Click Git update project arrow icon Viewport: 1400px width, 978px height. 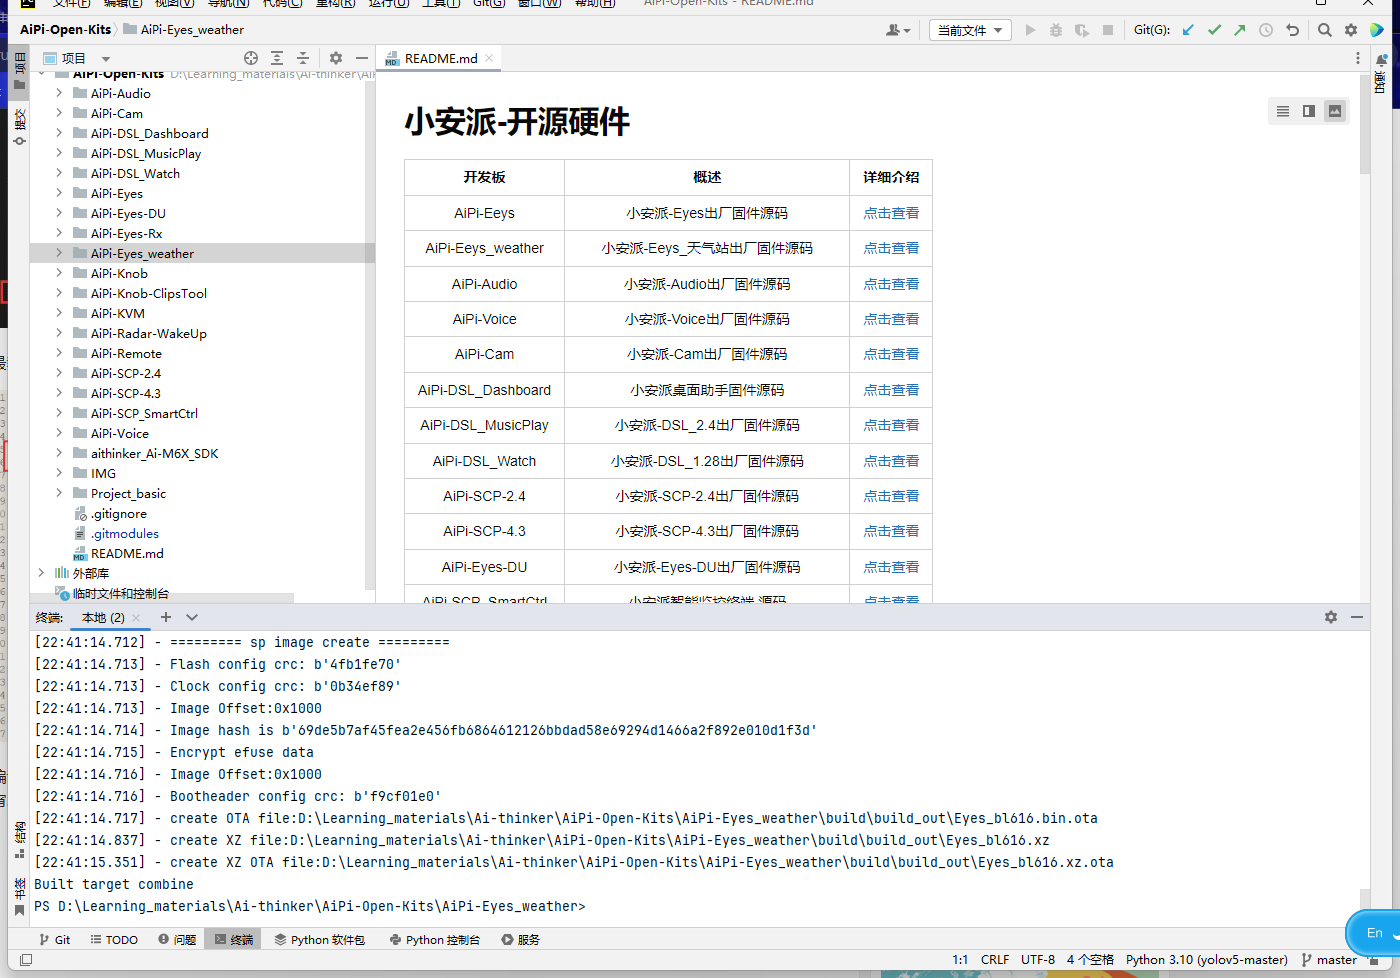(x=1188, y=30)
